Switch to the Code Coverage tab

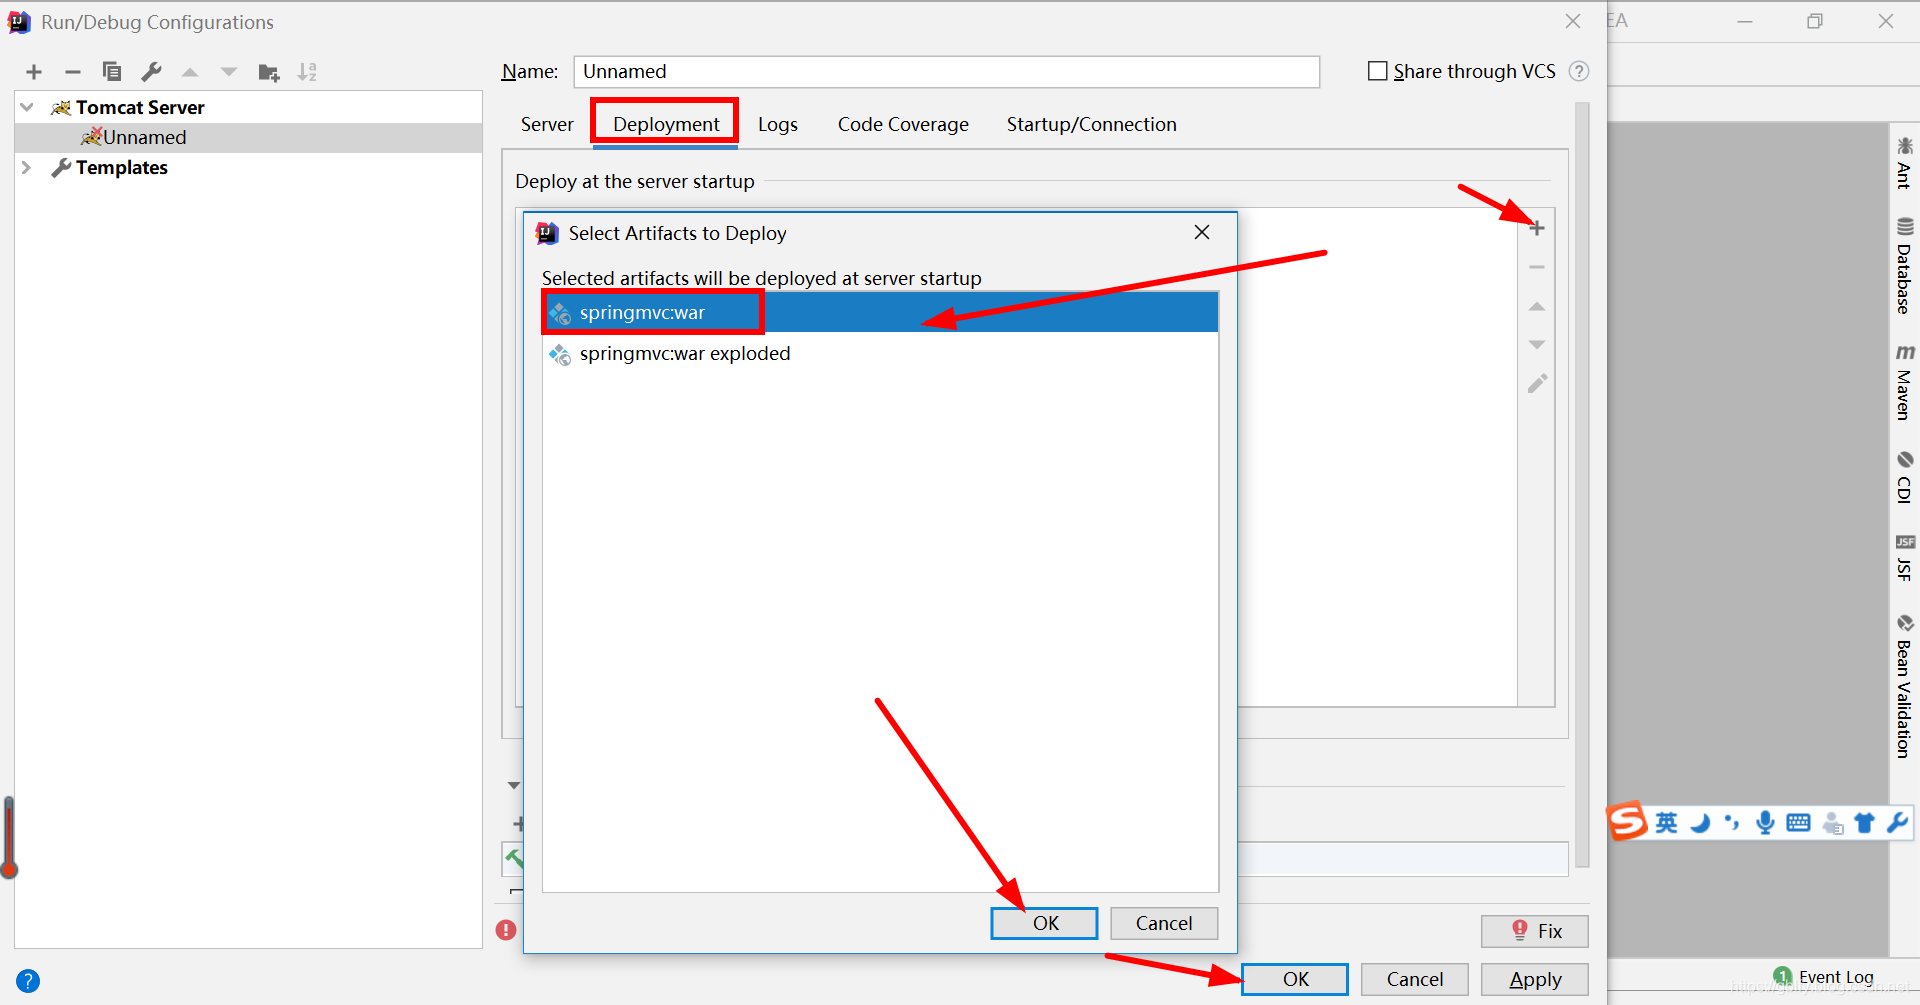[903, 124]
